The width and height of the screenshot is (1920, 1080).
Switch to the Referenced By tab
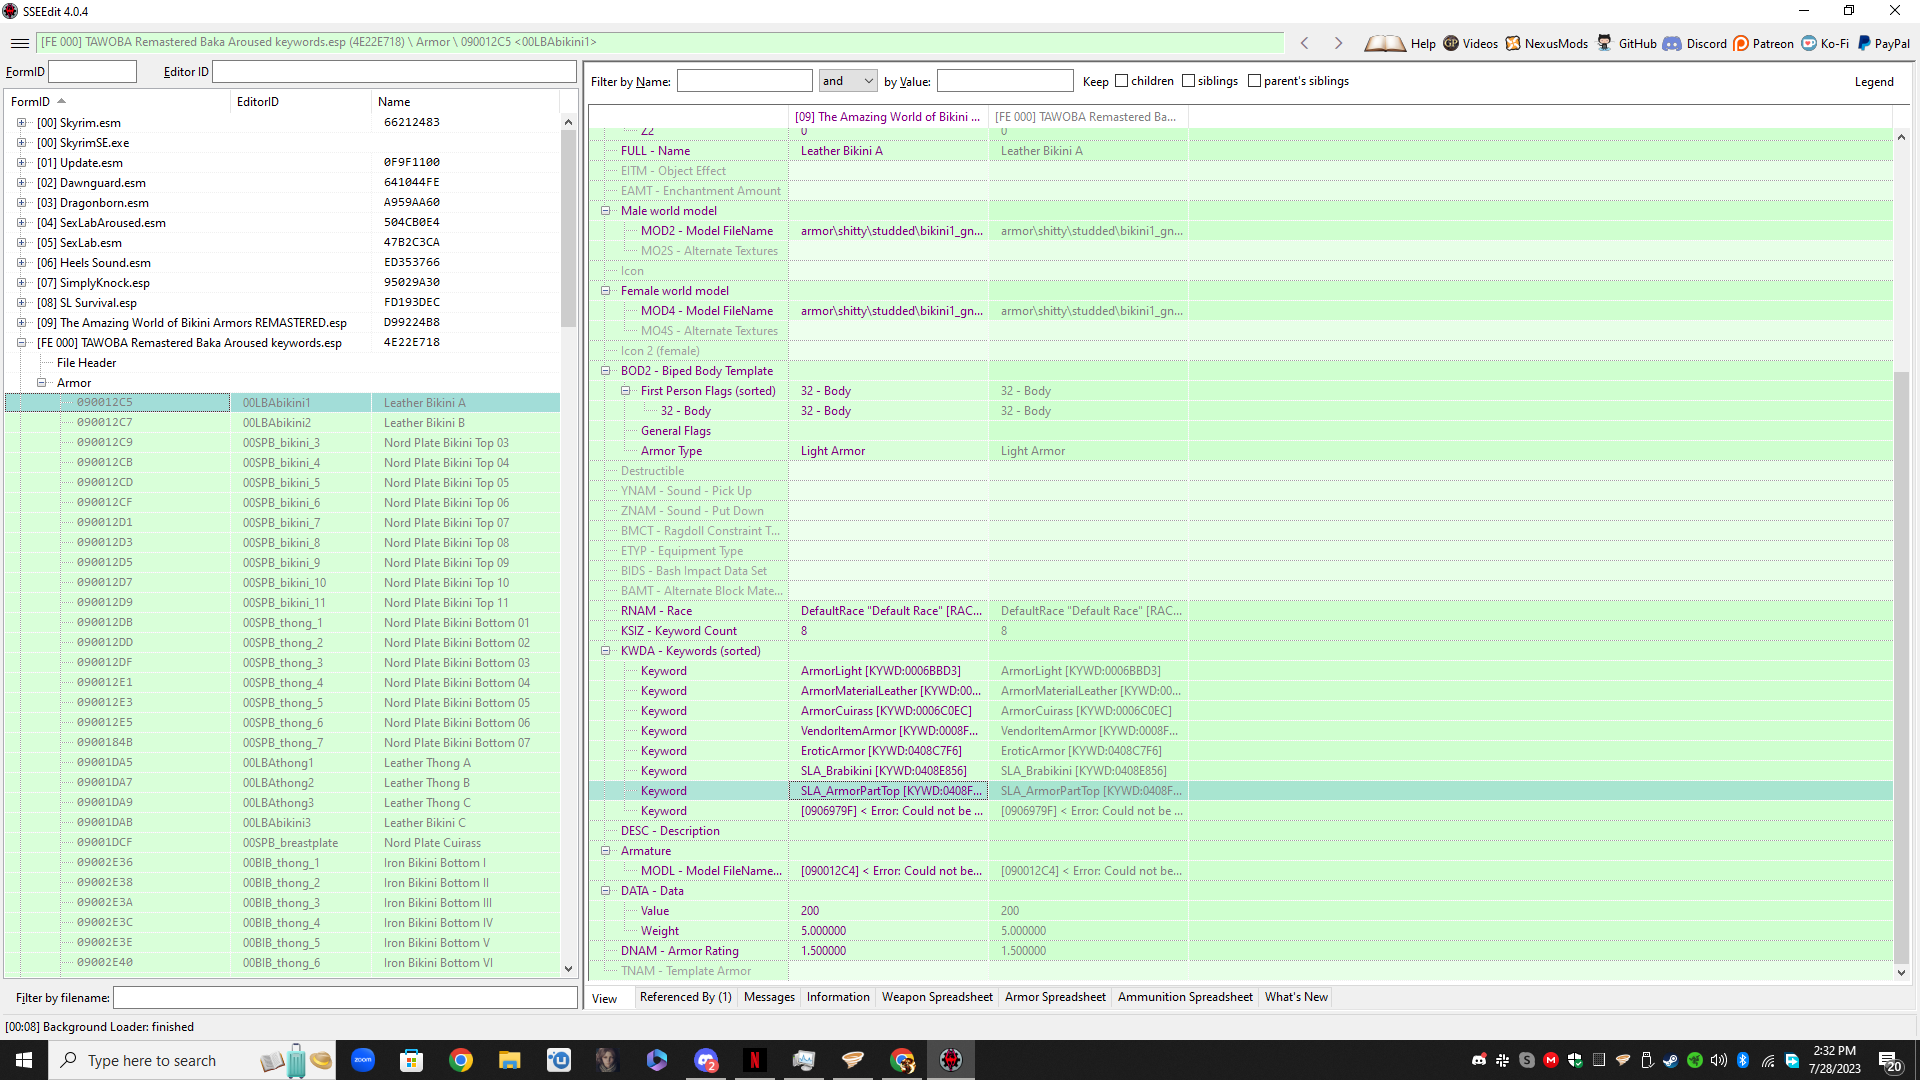click(685, 997)
